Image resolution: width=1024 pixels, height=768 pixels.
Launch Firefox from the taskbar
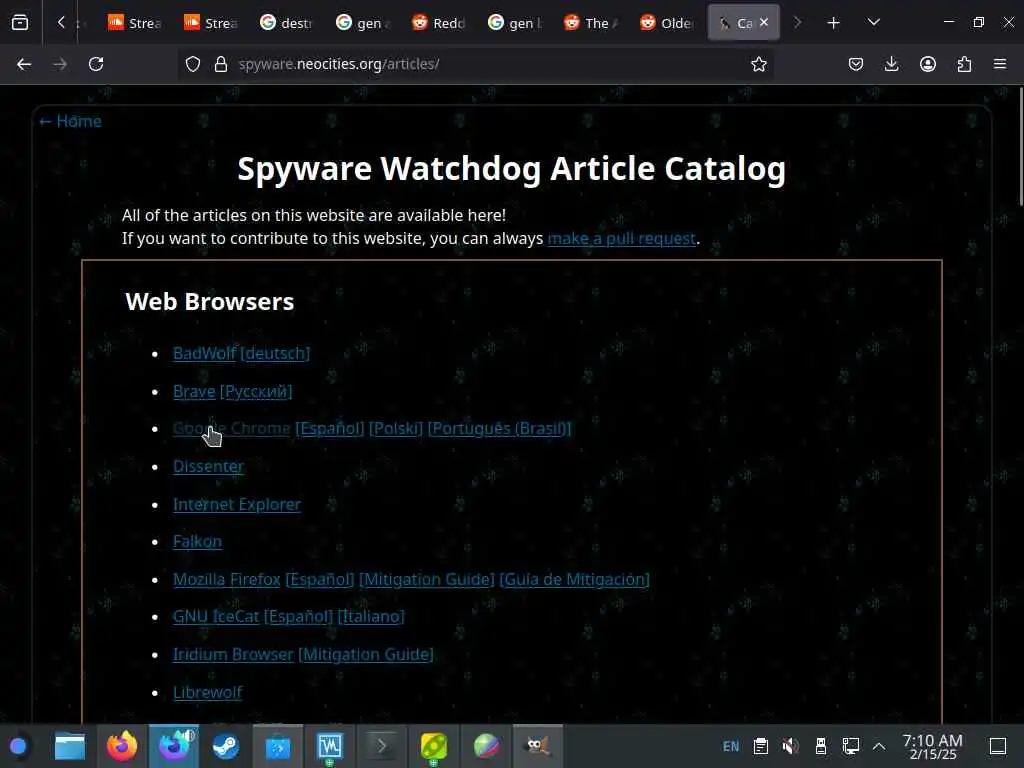point(122,746)
